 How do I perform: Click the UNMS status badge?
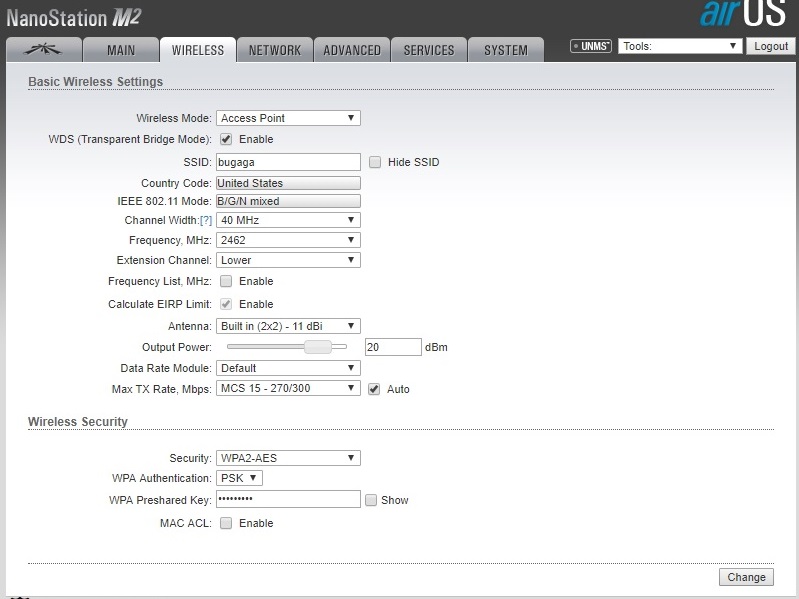point(591,46)
